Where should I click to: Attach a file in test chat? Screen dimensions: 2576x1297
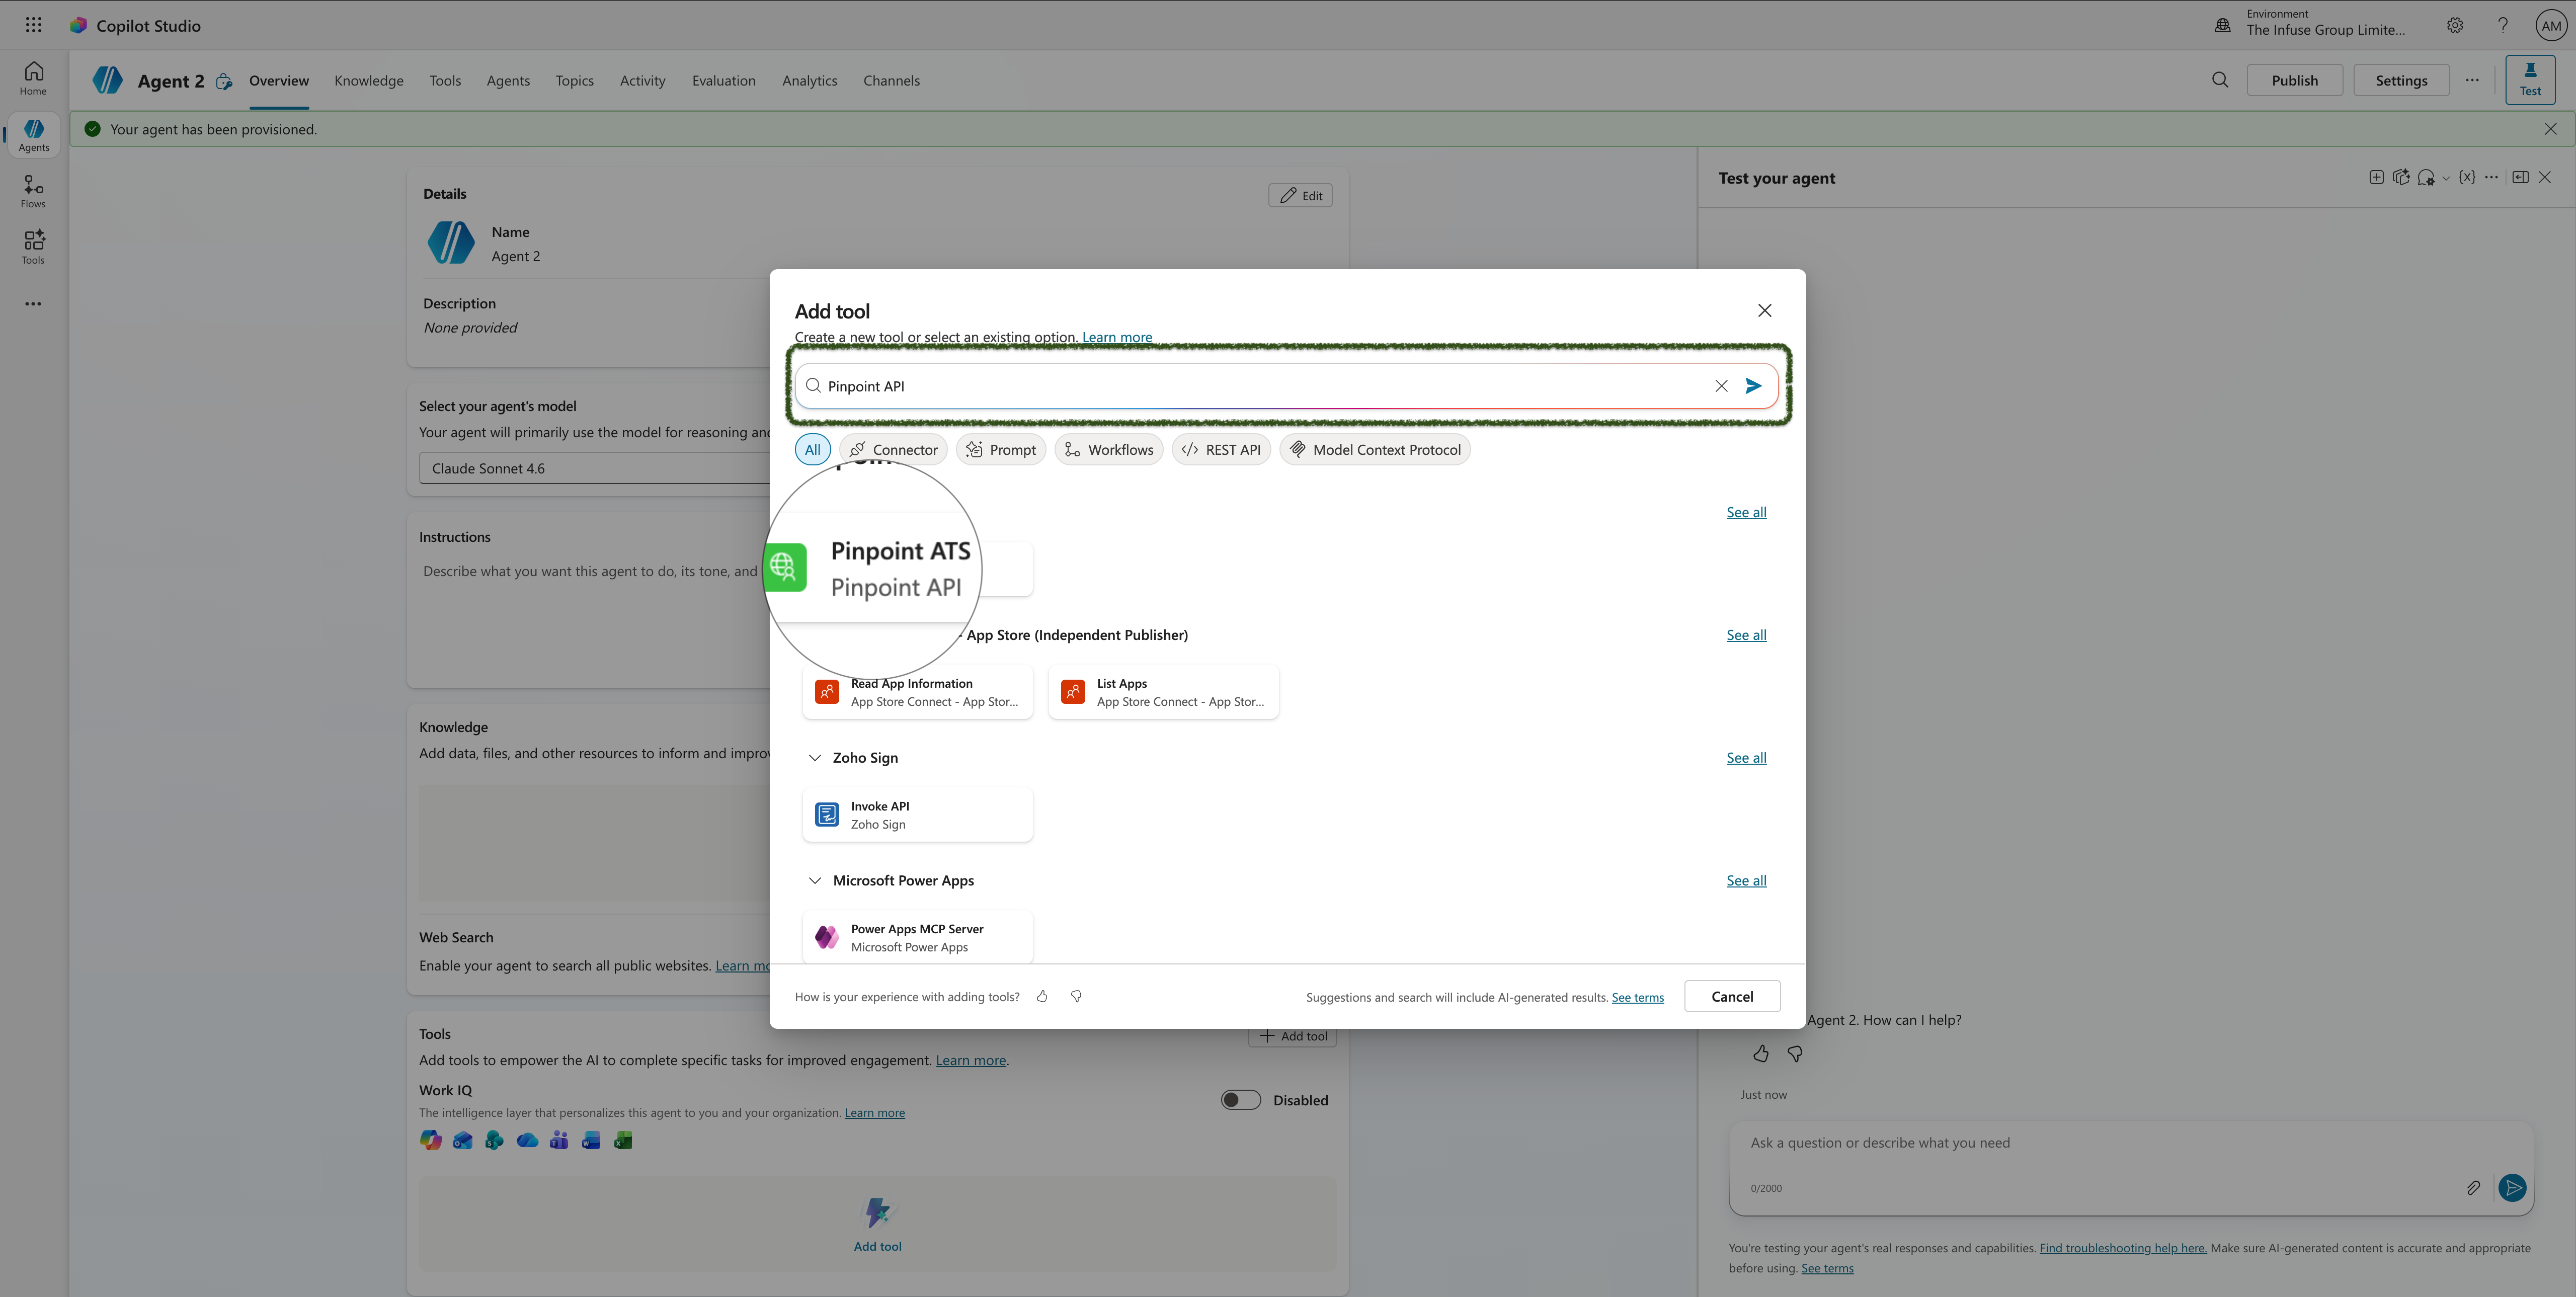pyautogui.click(x=2473, y=1187)
